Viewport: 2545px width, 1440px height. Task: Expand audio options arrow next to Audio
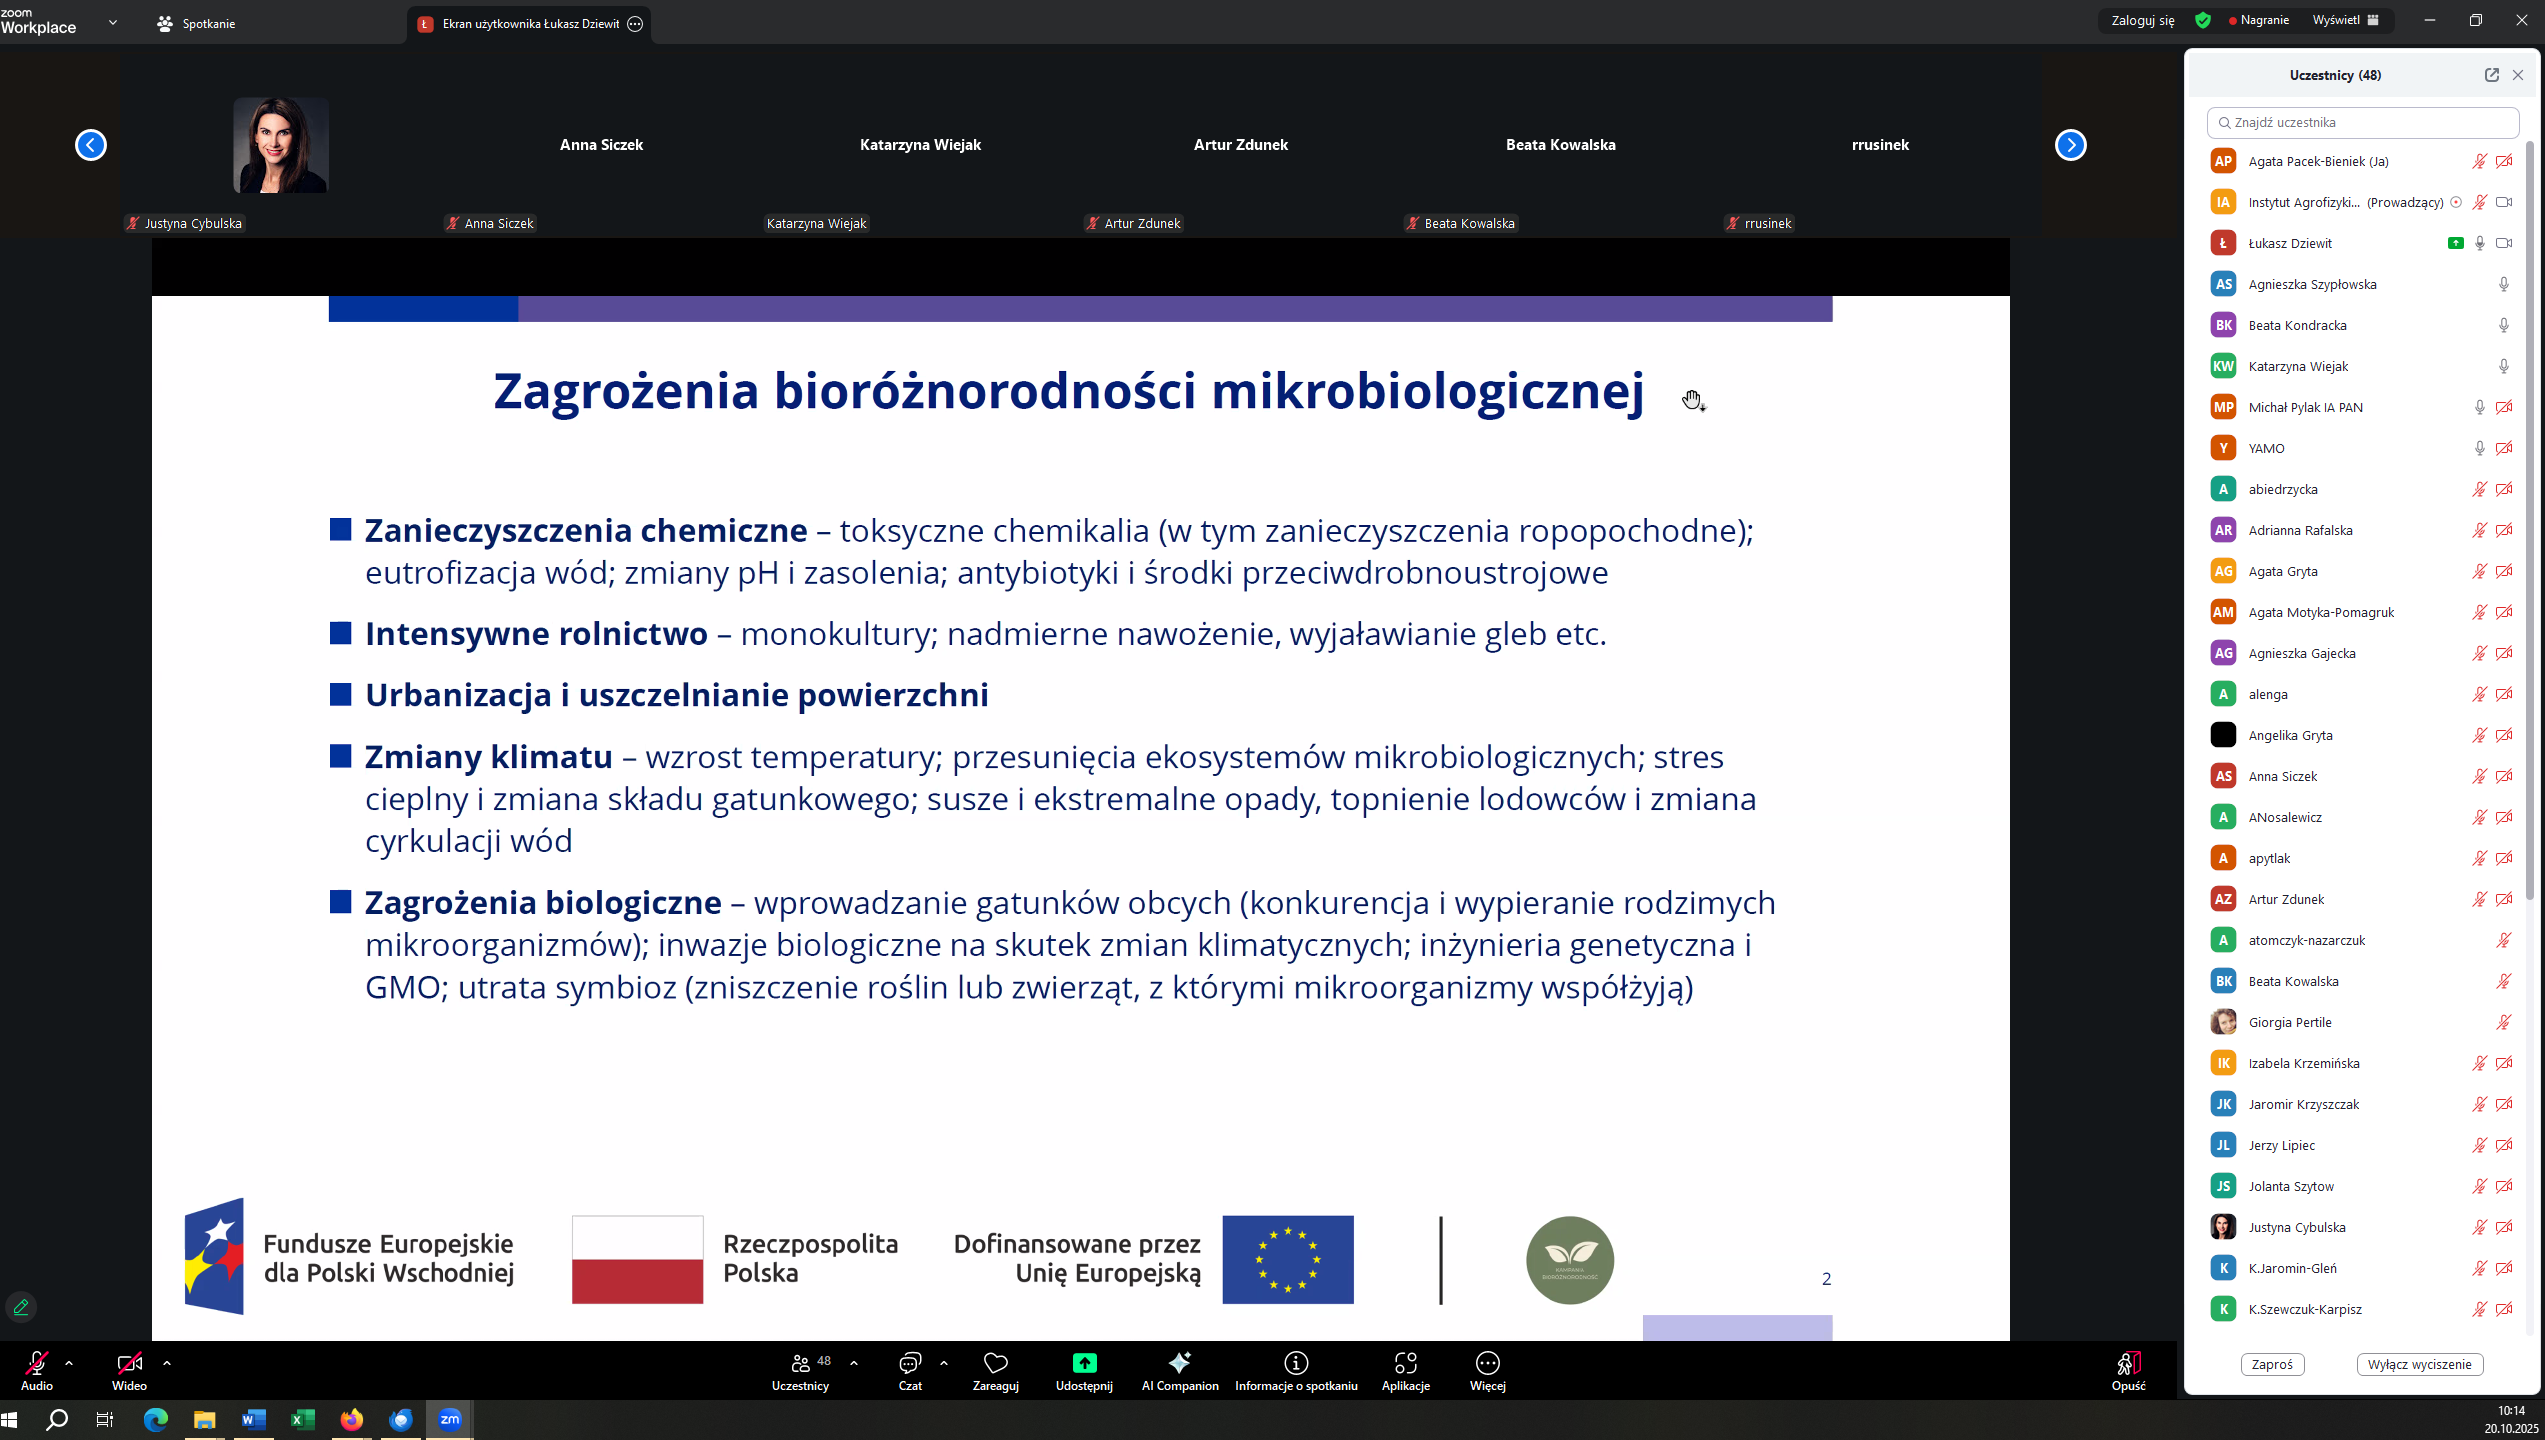69,1362
